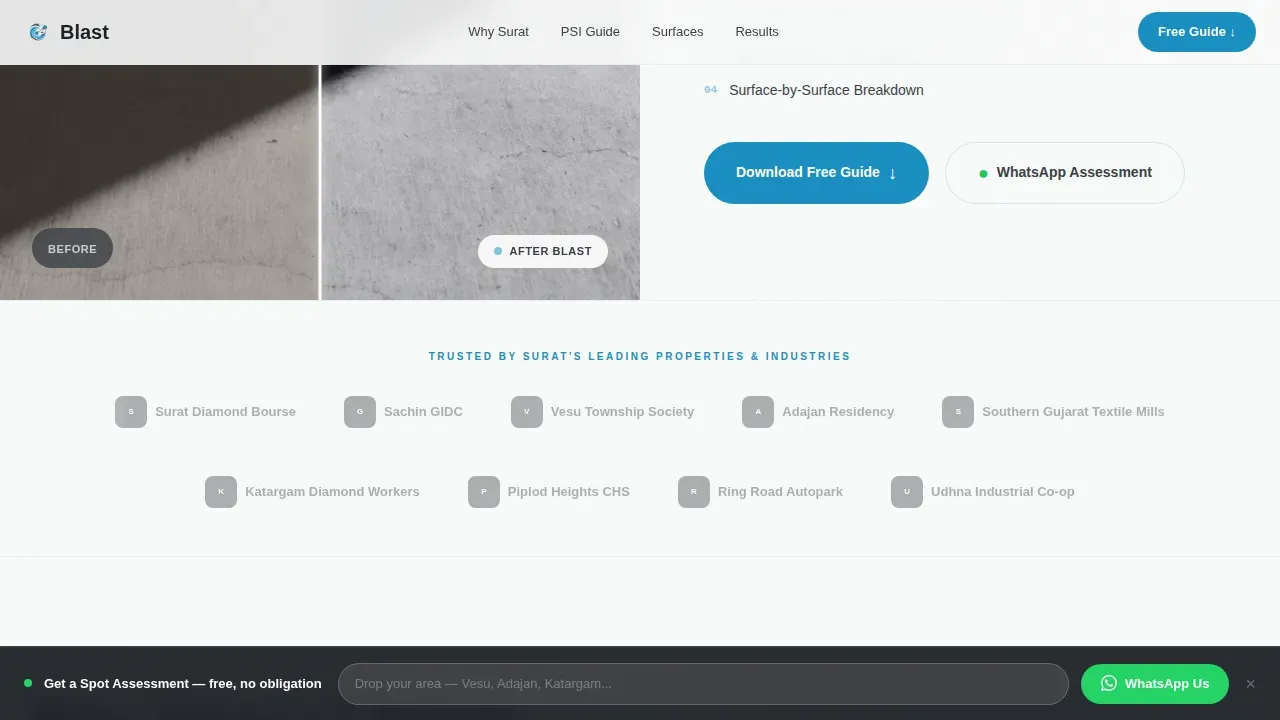Go to the Results section
The width and height of the screenshot is (1280, 720).
[757, 32]
